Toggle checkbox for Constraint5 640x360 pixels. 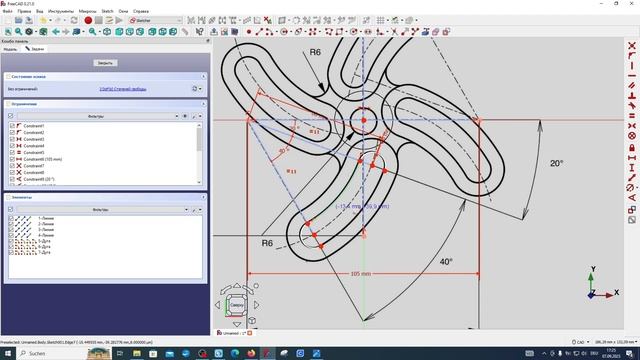click(12, 153)
